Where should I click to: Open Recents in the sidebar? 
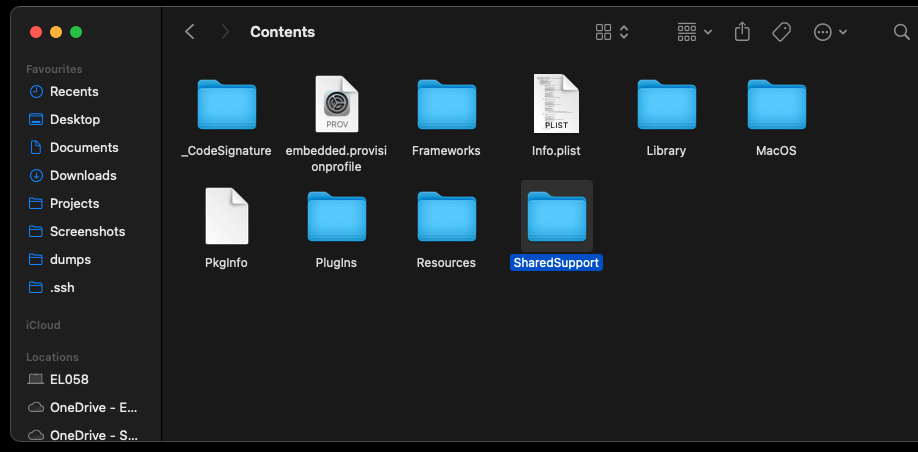tap(74, 91)
